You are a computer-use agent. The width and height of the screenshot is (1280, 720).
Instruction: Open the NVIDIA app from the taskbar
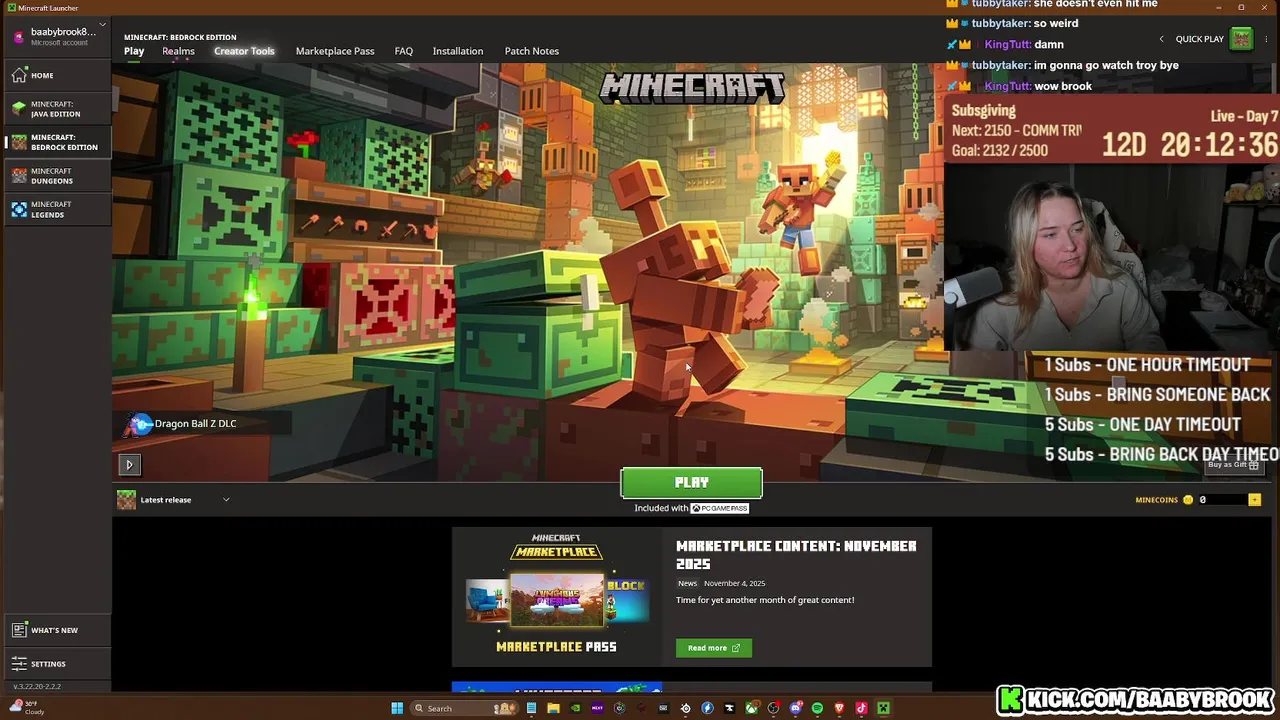coord(575,708)
